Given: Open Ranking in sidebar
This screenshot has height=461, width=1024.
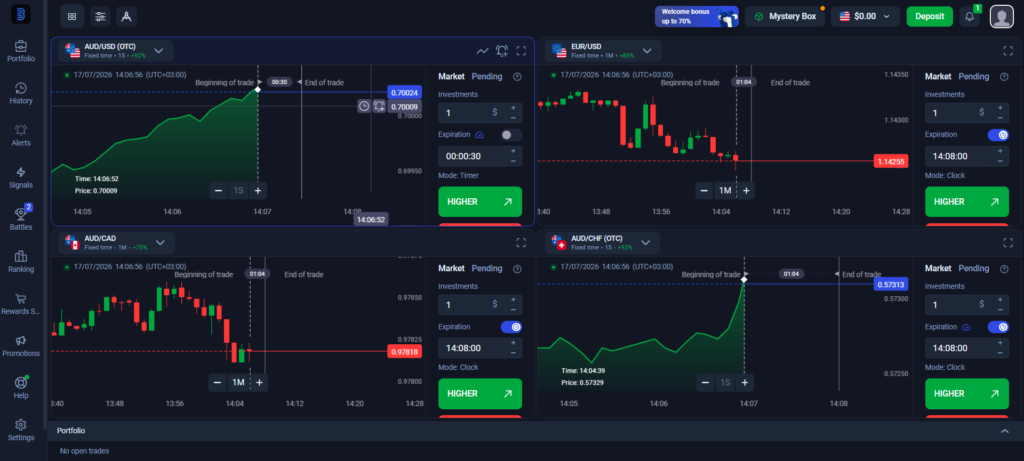Looking at the screenshot, I should [21, 262].
